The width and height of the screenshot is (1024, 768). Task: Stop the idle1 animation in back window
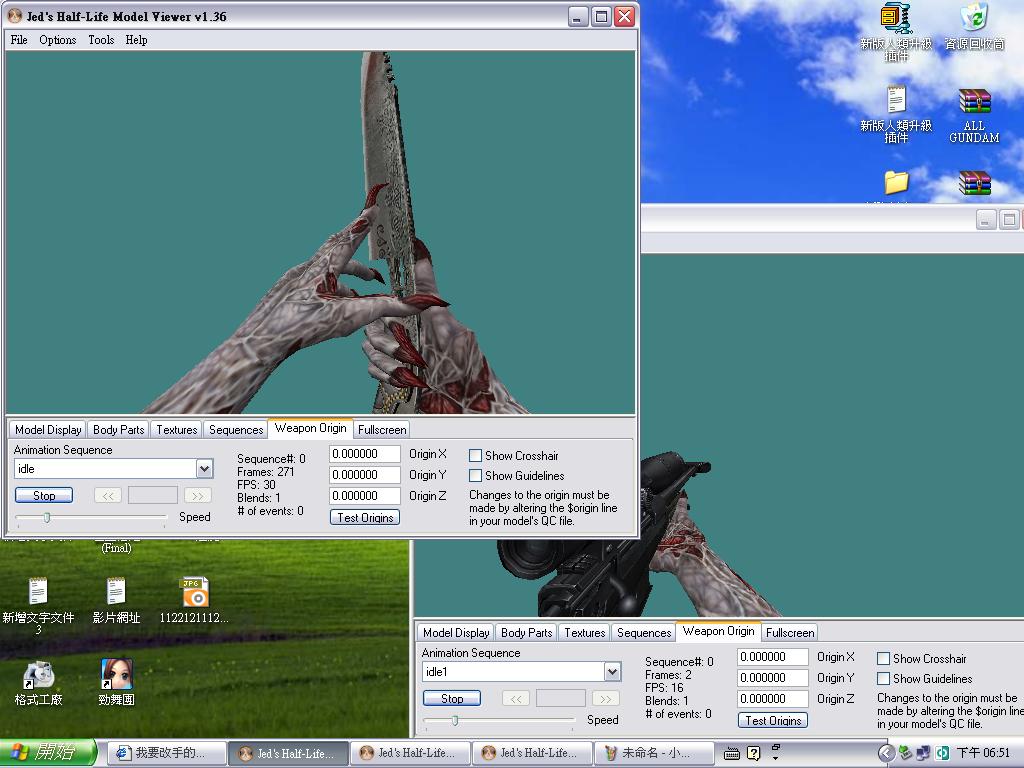coord(452,699)
